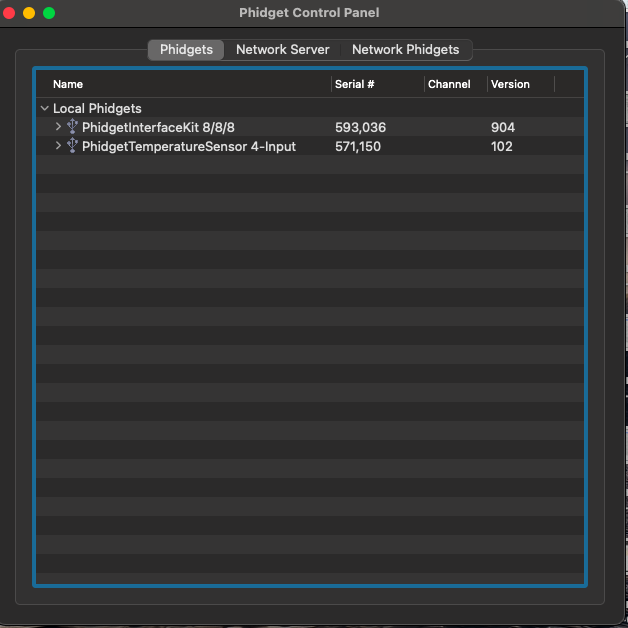Click USB icon beside PhidgetInterfaceKit 8/8/8
The width and height of the screenshot is (628, 628).
(72, 126)
